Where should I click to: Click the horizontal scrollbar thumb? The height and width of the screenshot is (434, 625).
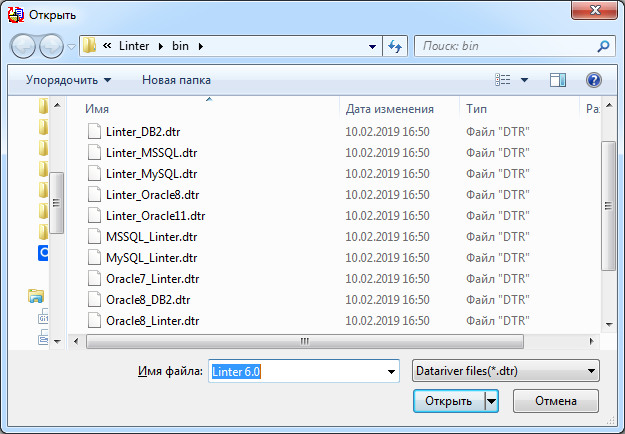click(x=305, y=342)
